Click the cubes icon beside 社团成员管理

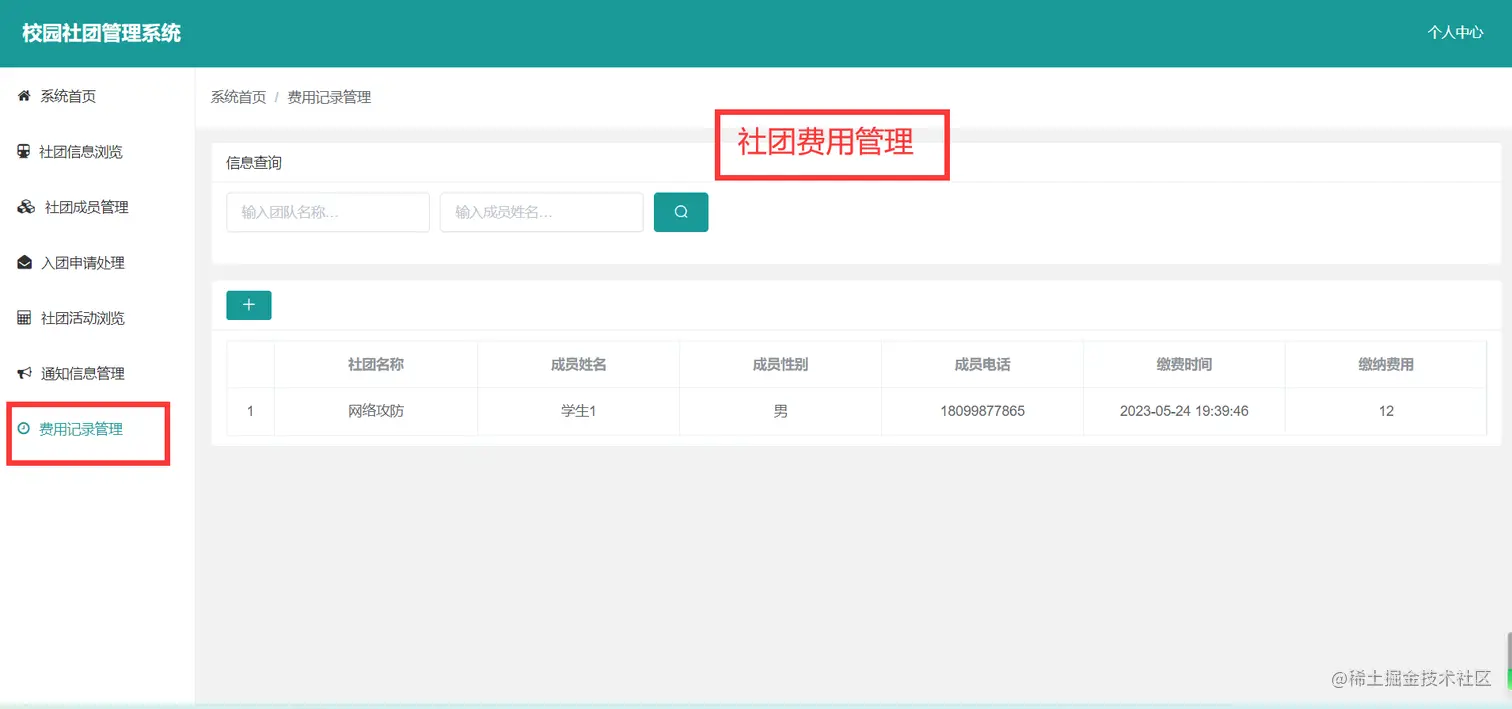pyautogui.click(x=26, y=207)
